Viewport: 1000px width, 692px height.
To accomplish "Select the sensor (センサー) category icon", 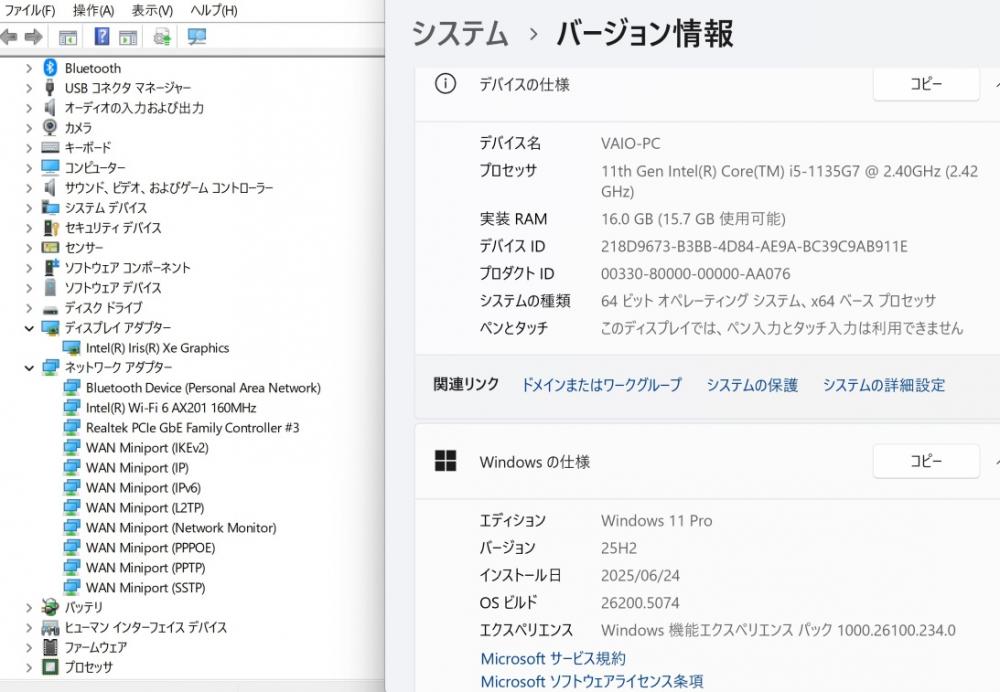I will (x=50, y=247).
